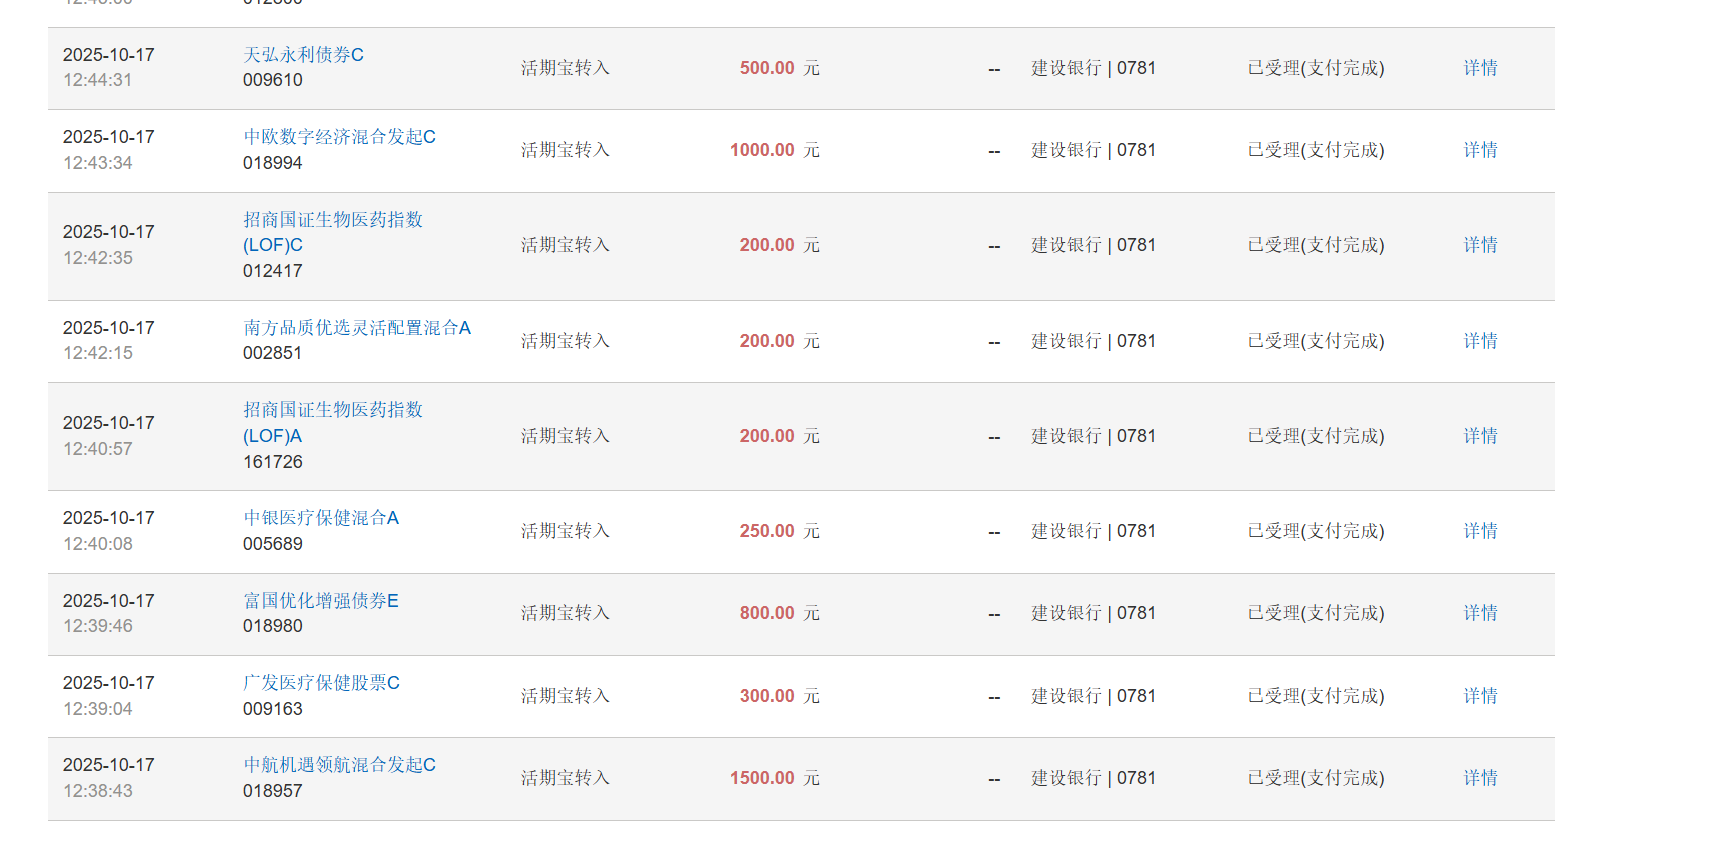Open 详情 for the 12:42:35 招商国证 LOF C row
The image size is (1713, 858).
tap(1480, 245)
